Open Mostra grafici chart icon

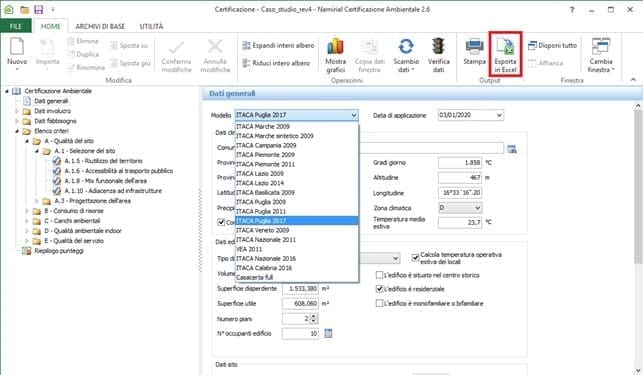pyautogui.click(x=335, y=46)
